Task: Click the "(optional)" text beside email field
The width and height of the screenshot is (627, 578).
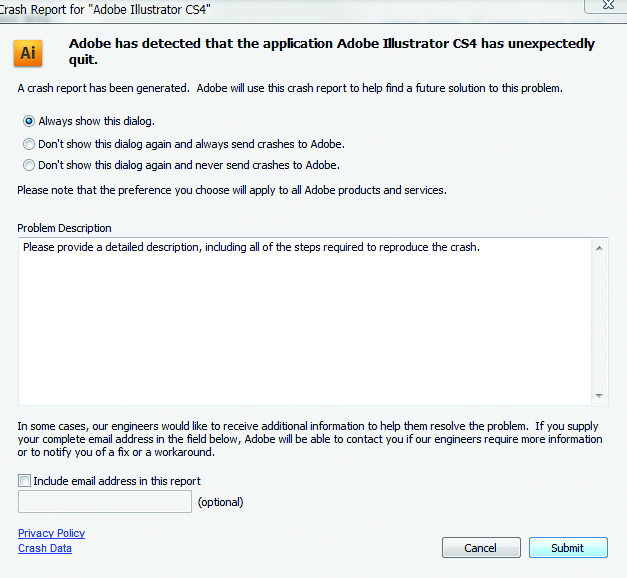Action: pos(221,502)
